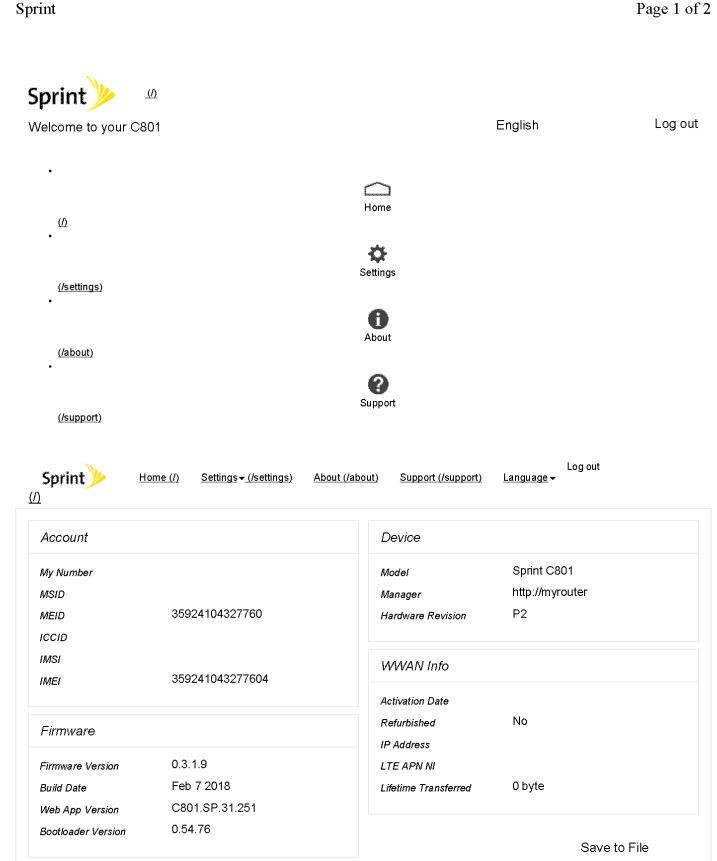Screen dimensions: 717x861
Task: Click the LTE APN NI label
Action: pyautogui.click(x=407, y=766)
